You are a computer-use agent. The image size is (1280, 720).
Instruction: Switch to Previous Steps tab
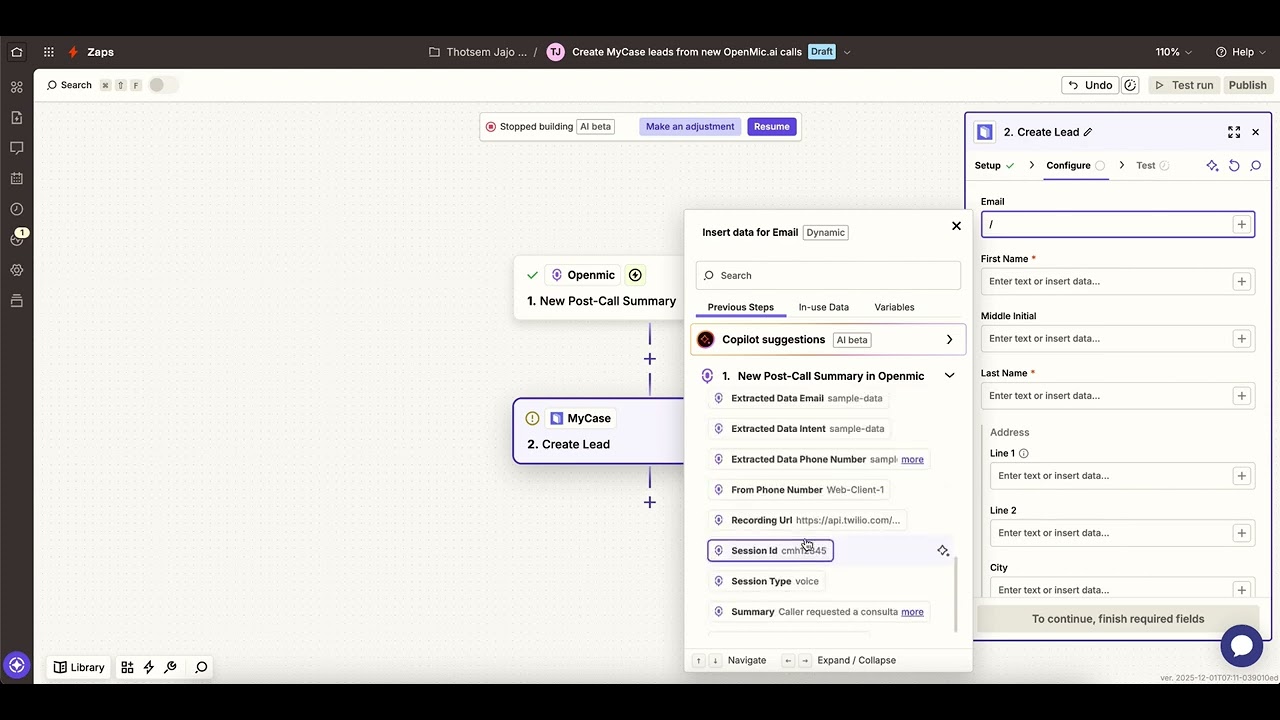pyautogui.click(x=741, y=307)
